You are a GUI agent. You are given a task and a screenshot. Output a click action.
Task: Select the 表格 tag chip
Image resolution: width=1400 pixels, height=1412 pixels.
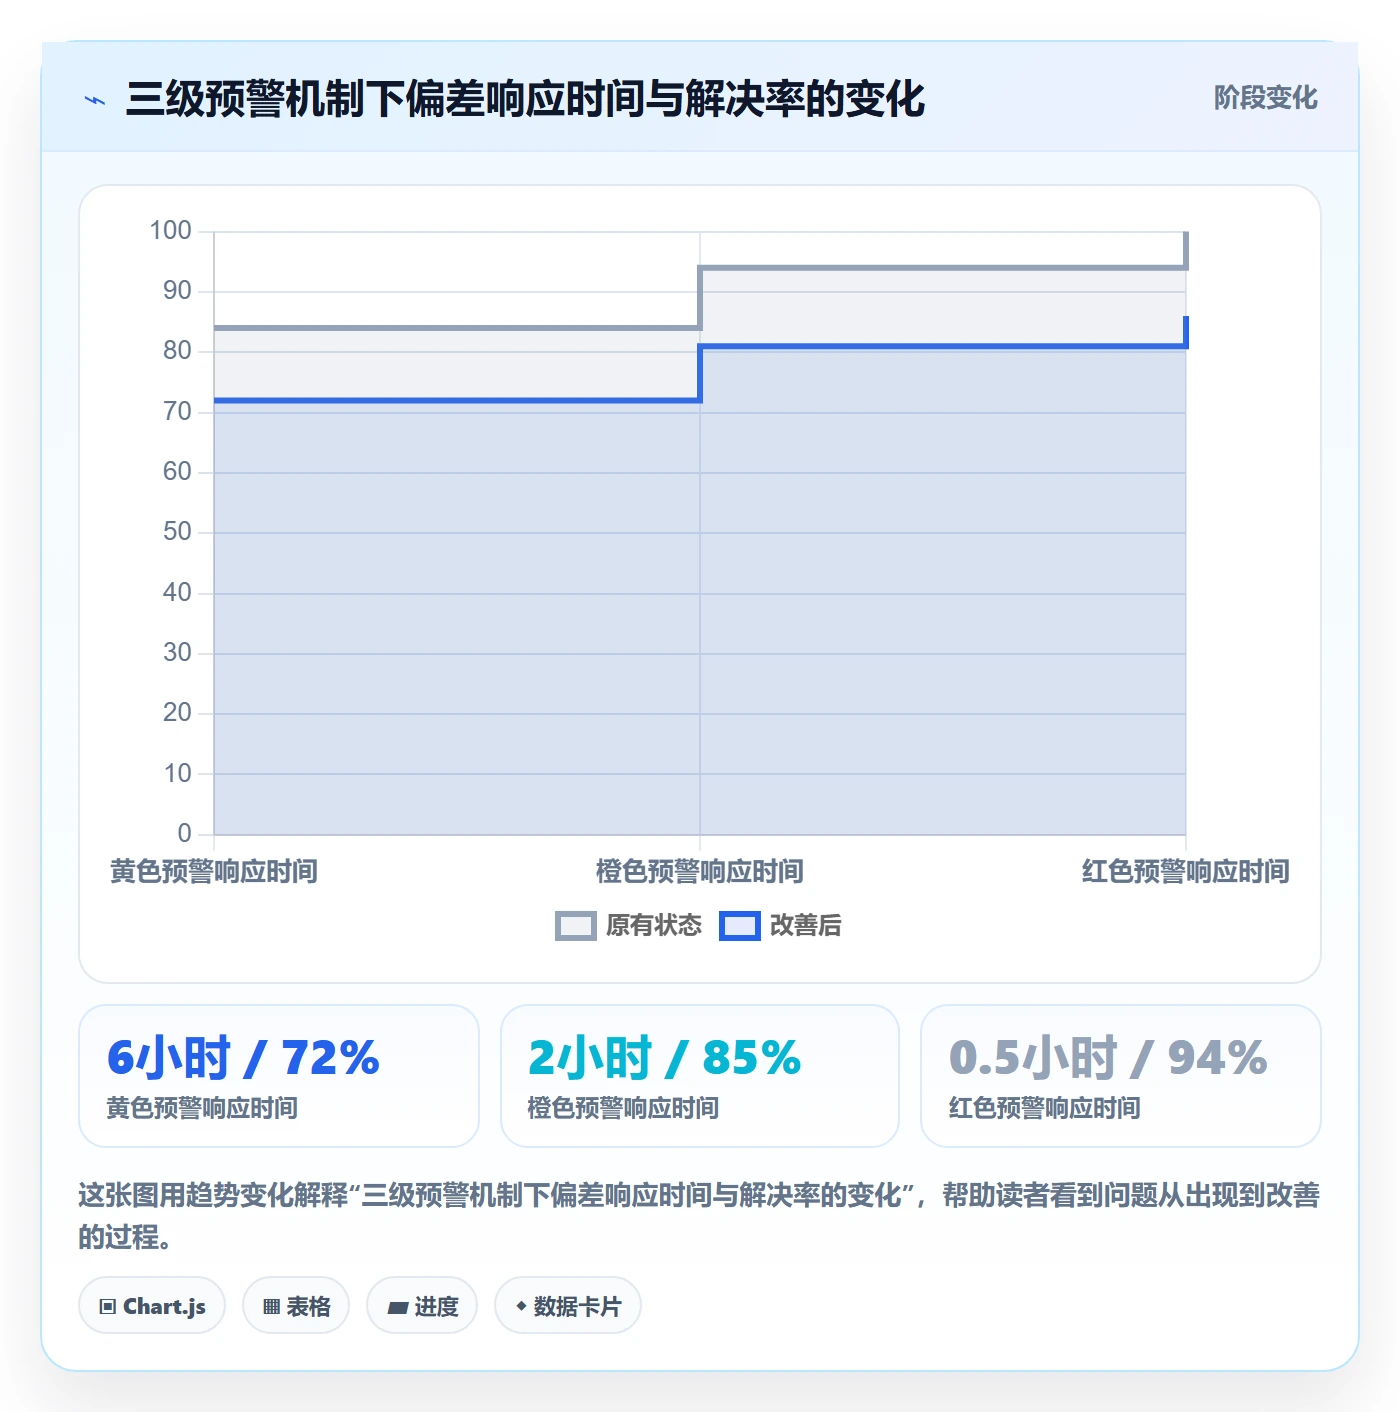296,1305
